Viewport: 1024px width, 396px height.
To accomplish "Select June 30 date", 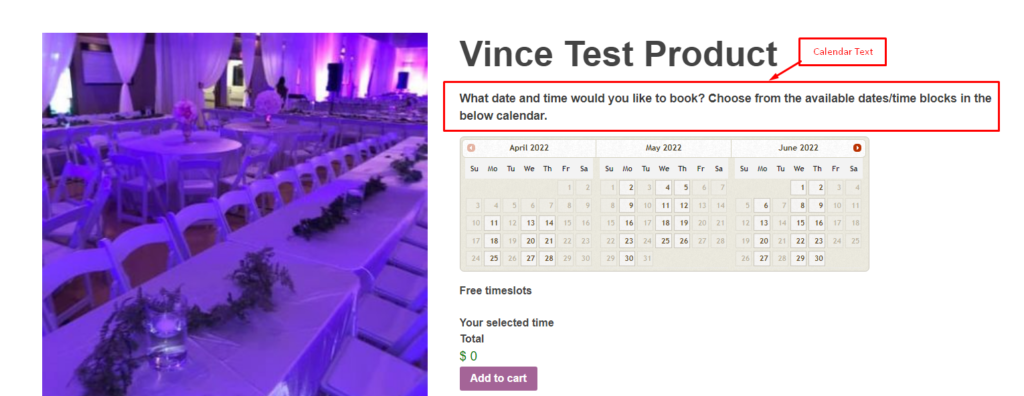I will click(x=817, y=258).
